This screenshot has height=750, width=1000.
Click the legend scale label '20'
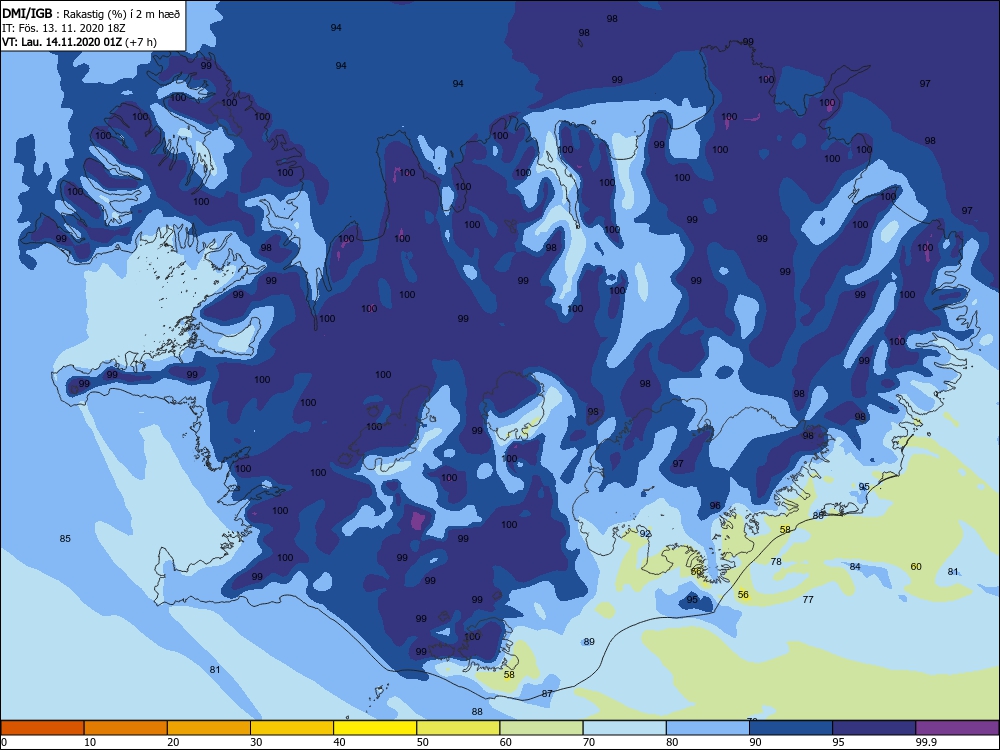click(x=173, y=742)
